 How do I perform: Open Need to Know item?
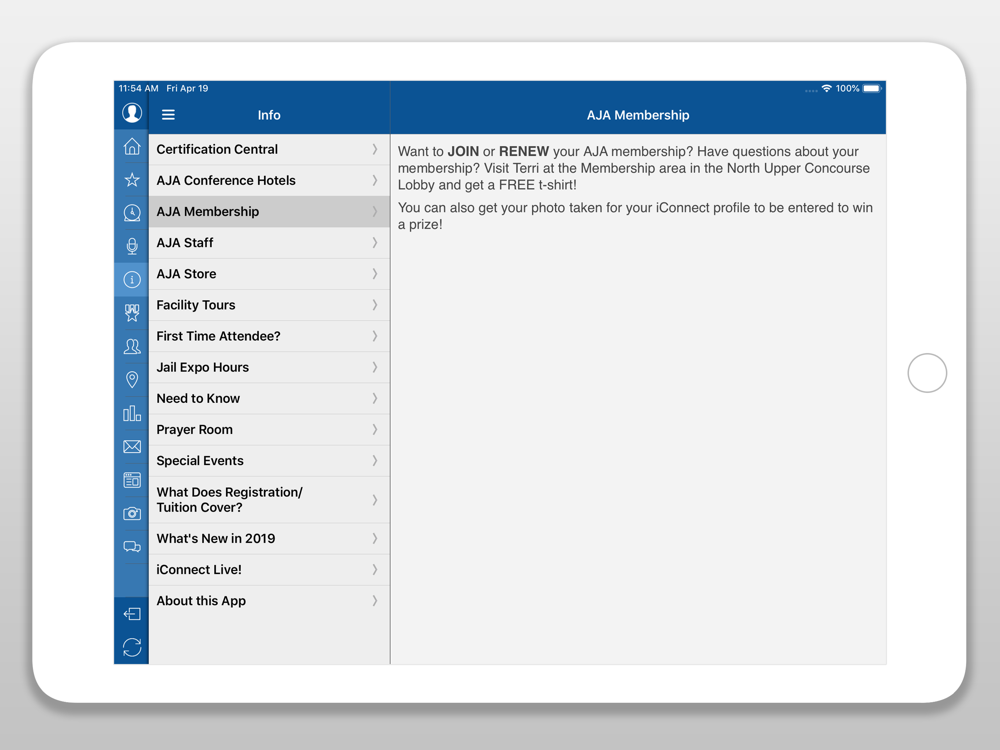(269, 399)
